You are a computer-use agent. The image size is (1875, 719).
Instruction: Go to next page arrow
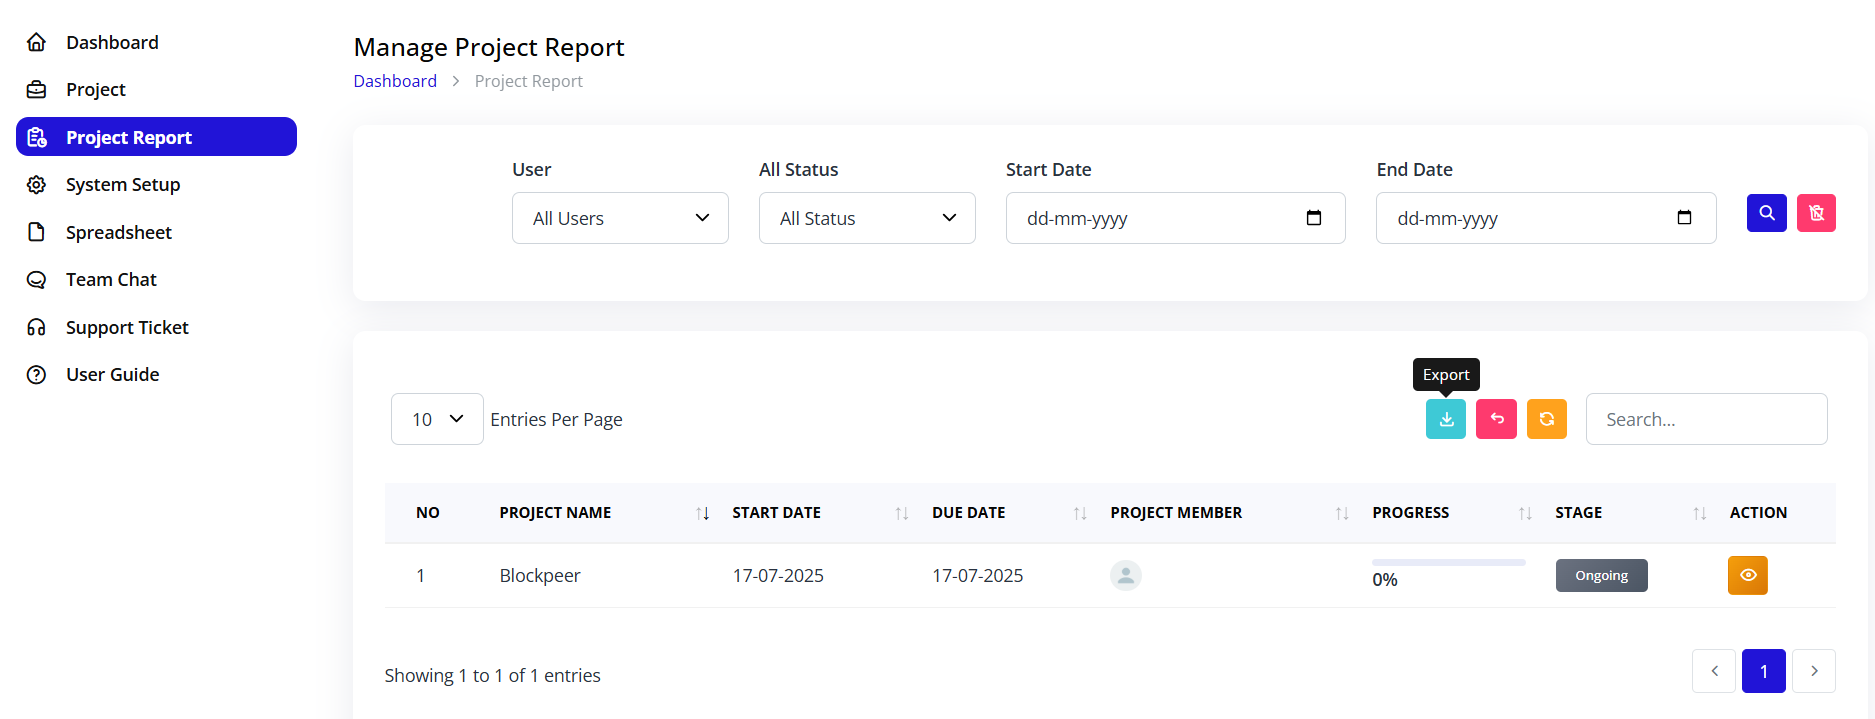pyautogui.click(x=1814, y=671)
